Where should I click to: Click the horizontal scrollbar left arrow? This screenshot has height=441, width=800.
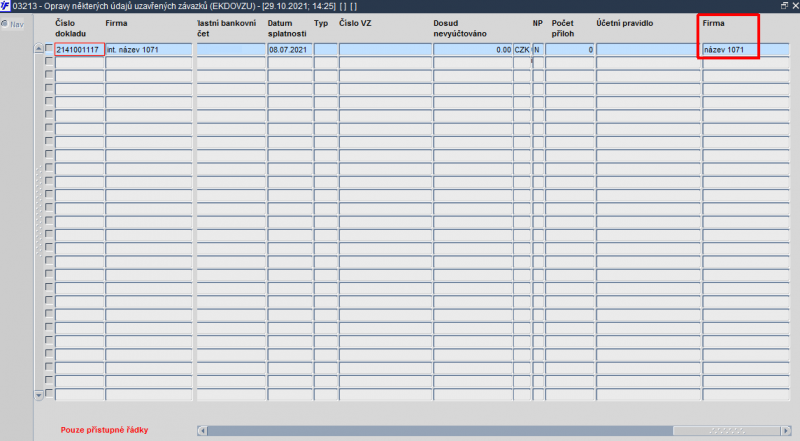tap(203, 430)
